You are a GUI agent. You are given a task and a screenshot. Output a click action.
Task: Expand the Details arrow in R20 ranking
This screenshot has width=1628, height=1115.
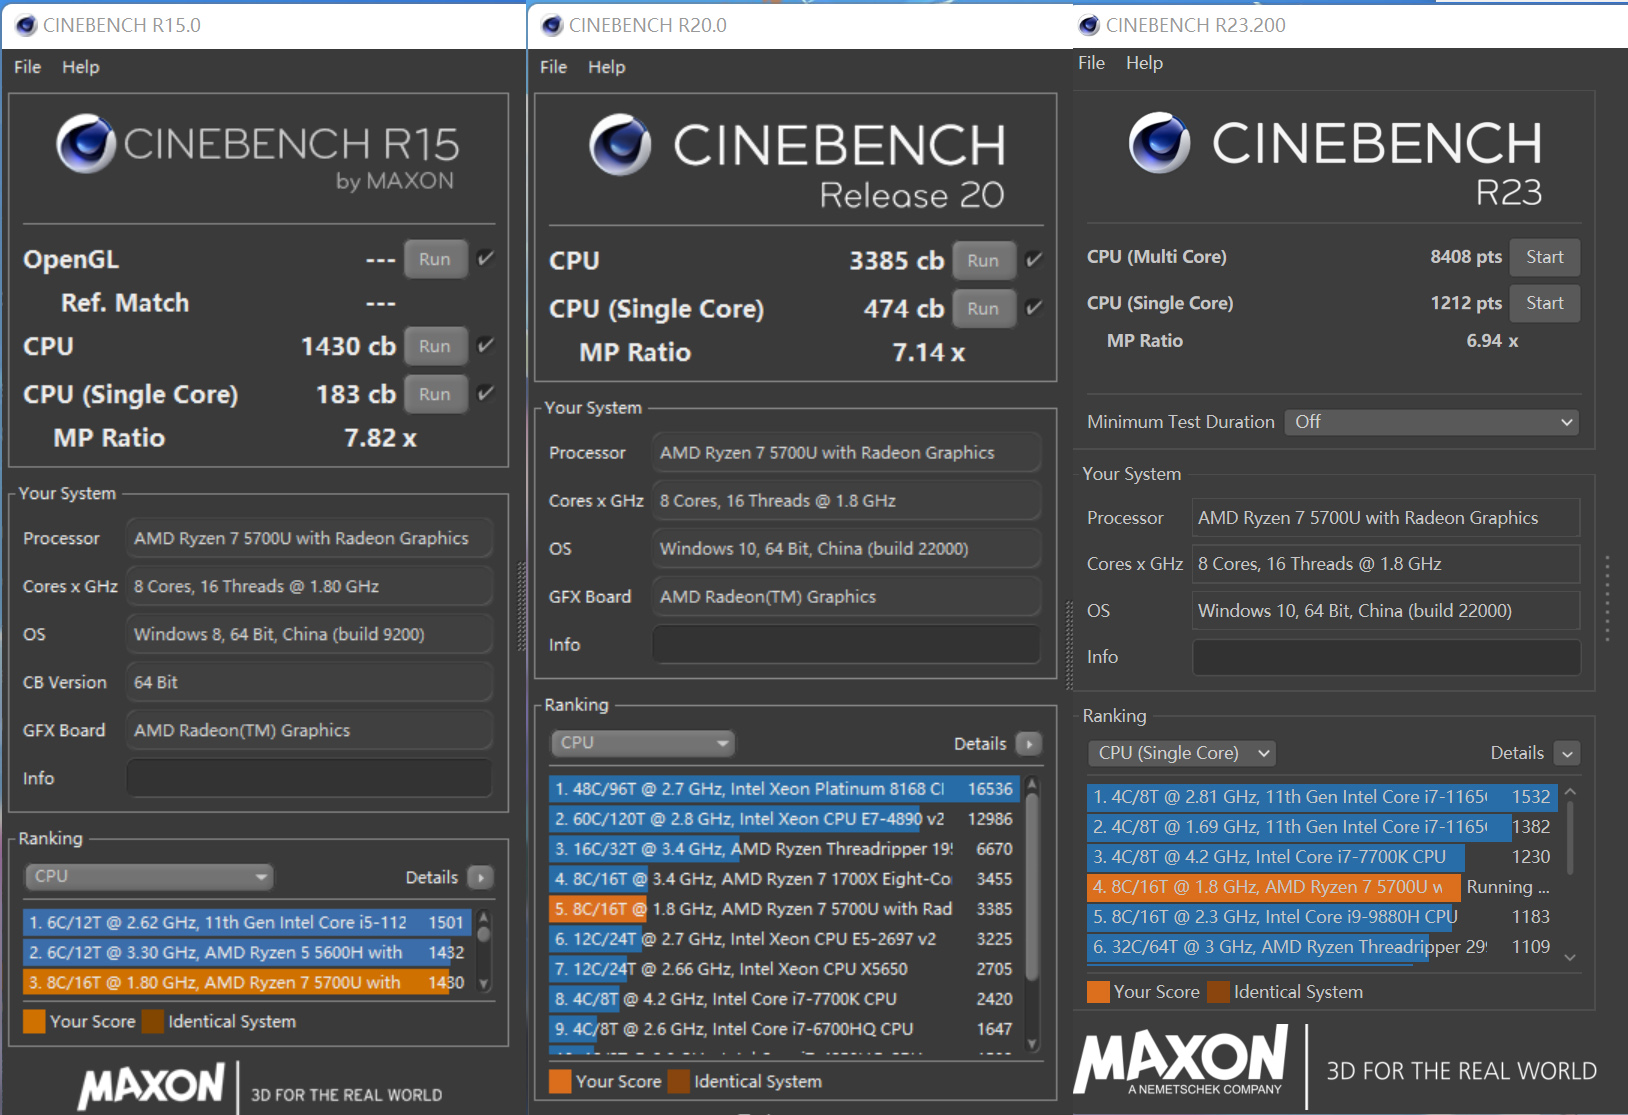pos(1029,743)
